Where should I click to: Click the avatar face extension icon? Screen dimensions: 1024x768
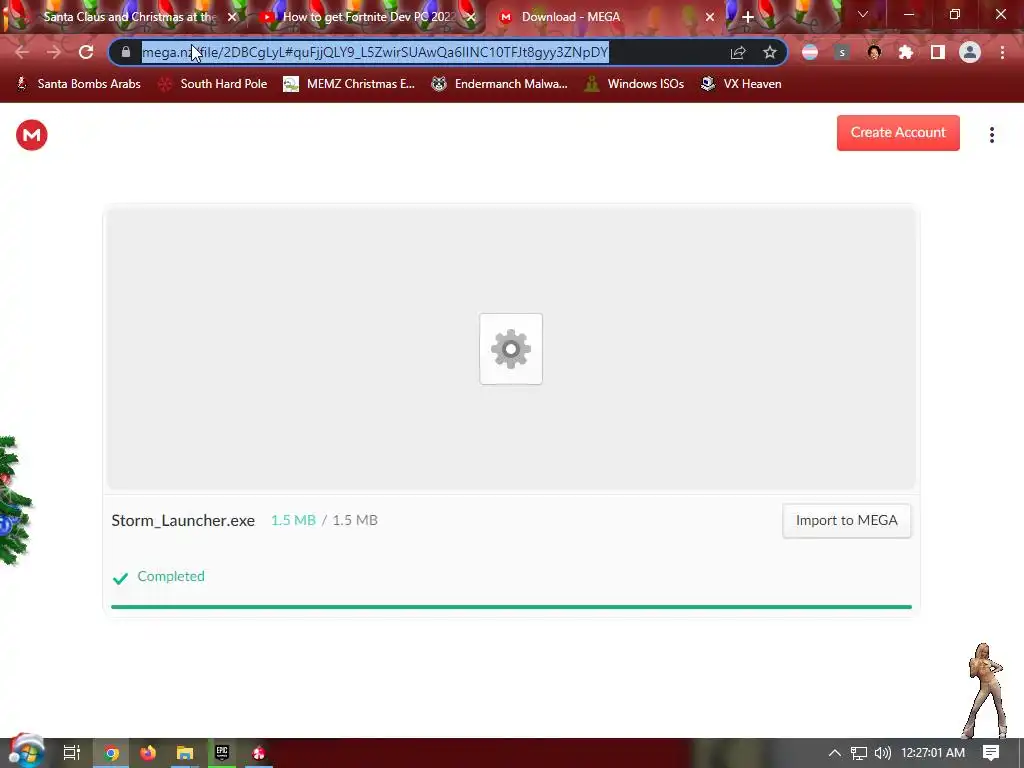pyautogui.click(x=874, y=52)
